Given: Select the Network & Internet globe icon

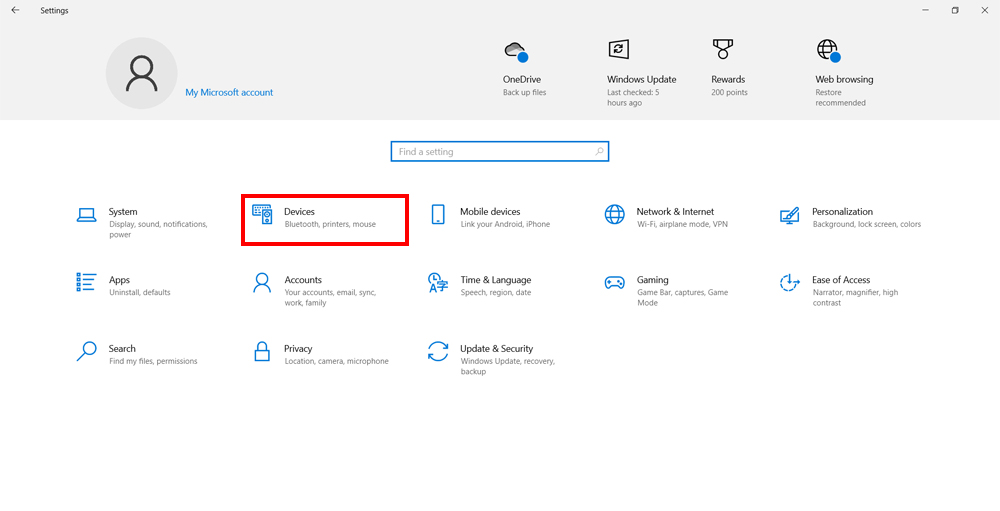Looking at the screenshot, I should point(614,215).
